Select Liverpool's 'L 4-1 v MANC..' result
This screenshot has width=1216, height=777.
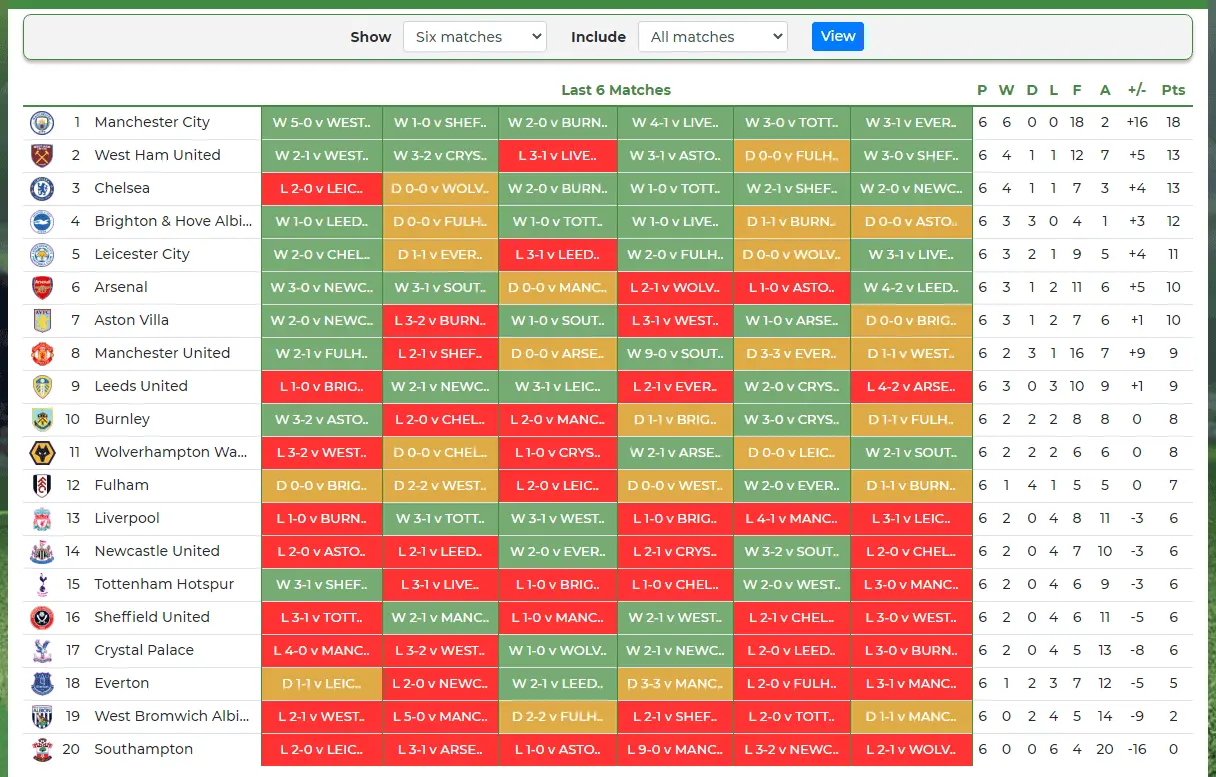click(x=792, y=519)
